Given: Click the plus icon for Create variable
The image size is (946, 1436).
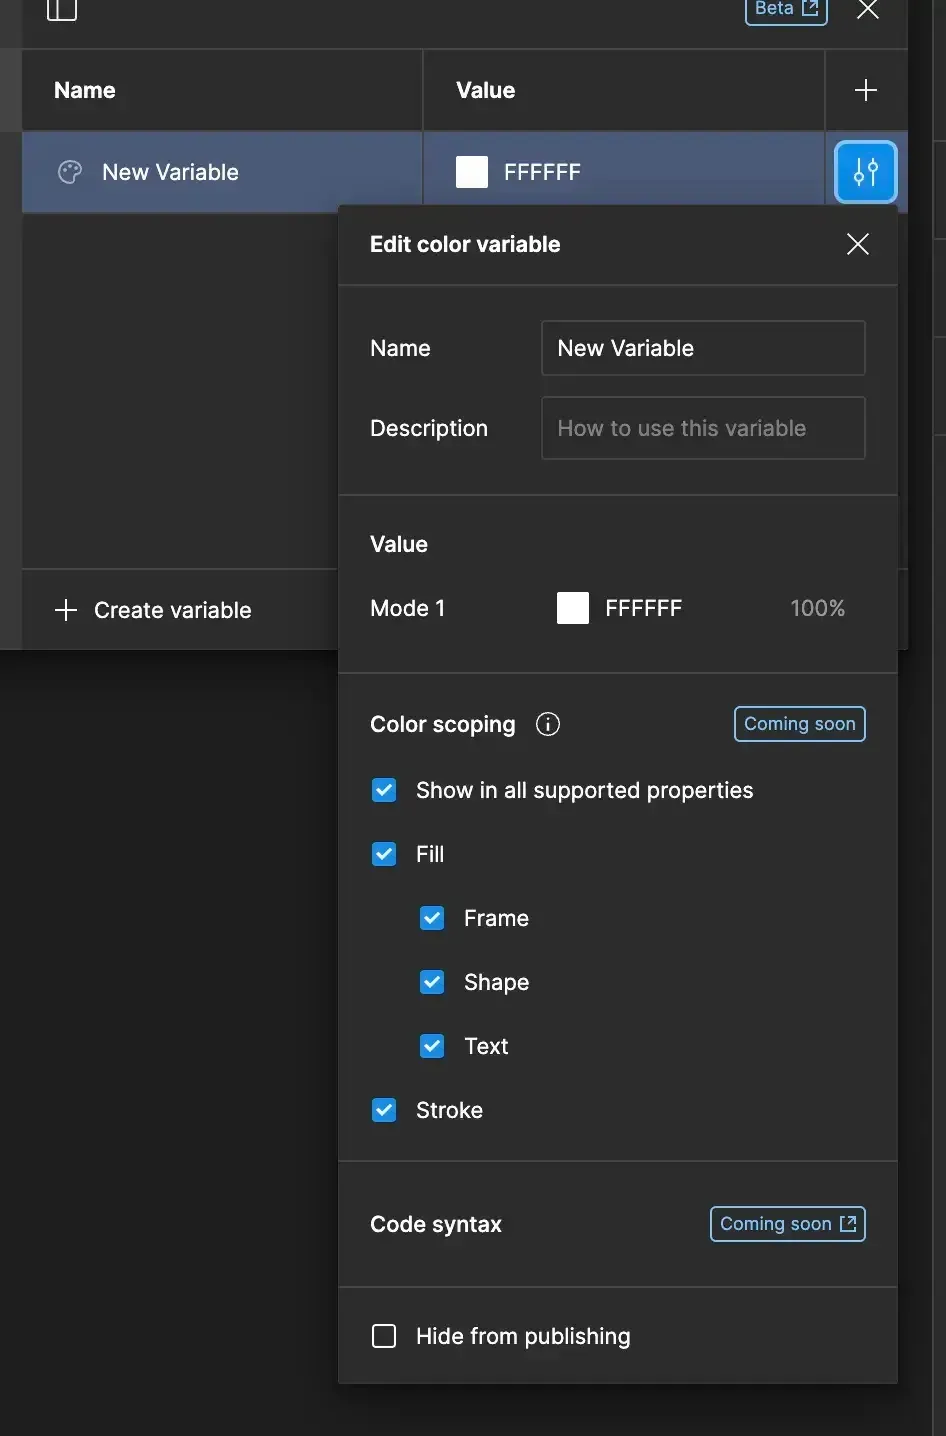Looking at the screenshot, I should click(x=66, y=610).
